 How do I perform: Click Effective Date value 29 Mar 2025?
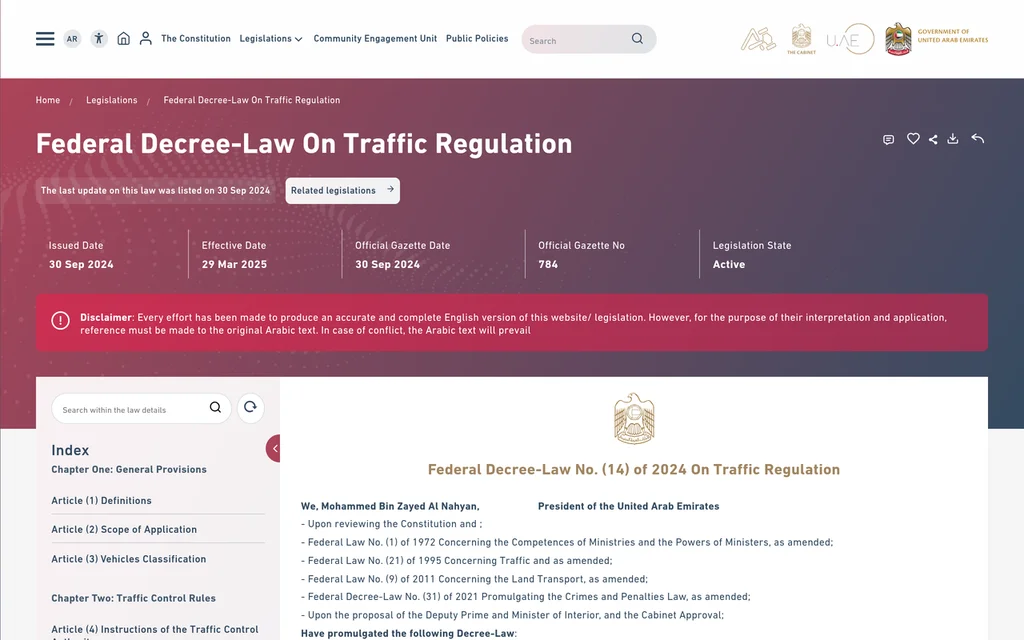click(234, 264)
